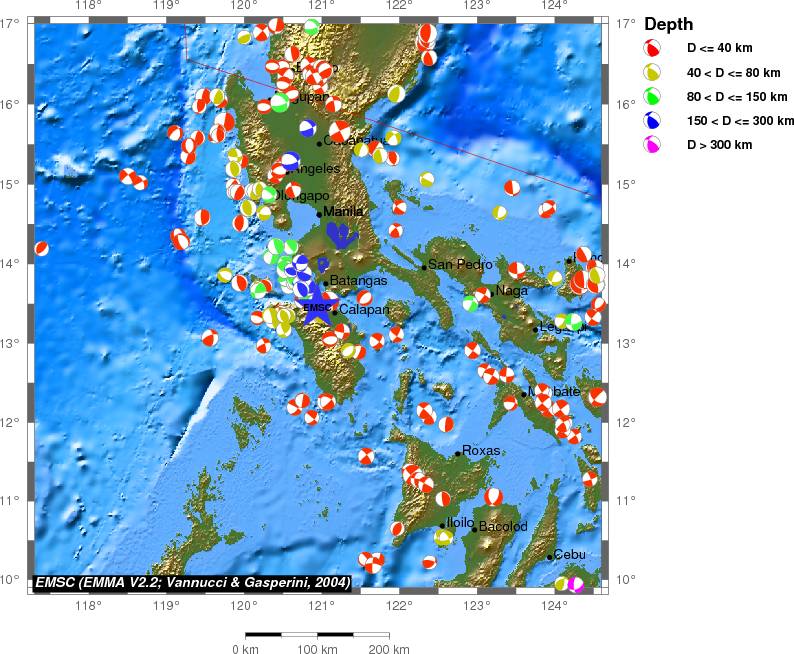
Task: Select the magenta focal mechanism on the map
Action: 574,584
